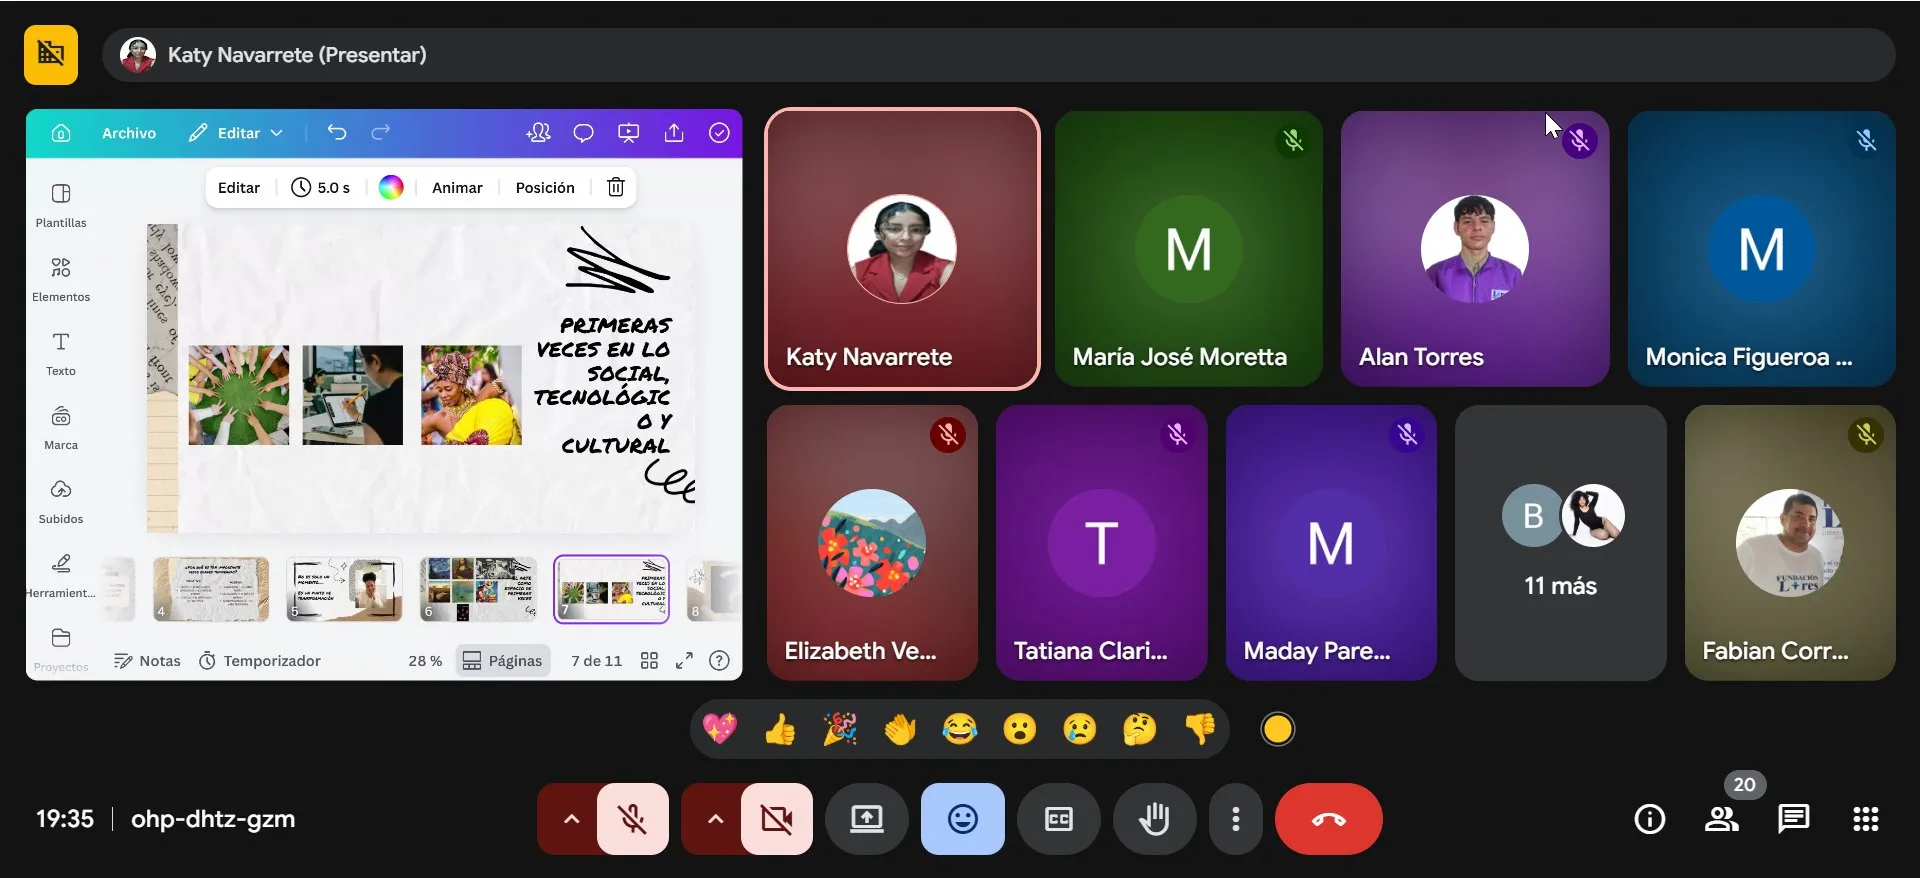This screenshot has width=1920, height=878.
Task: Send the party popper emoji reaction
Action: click(x=840, y=730)
